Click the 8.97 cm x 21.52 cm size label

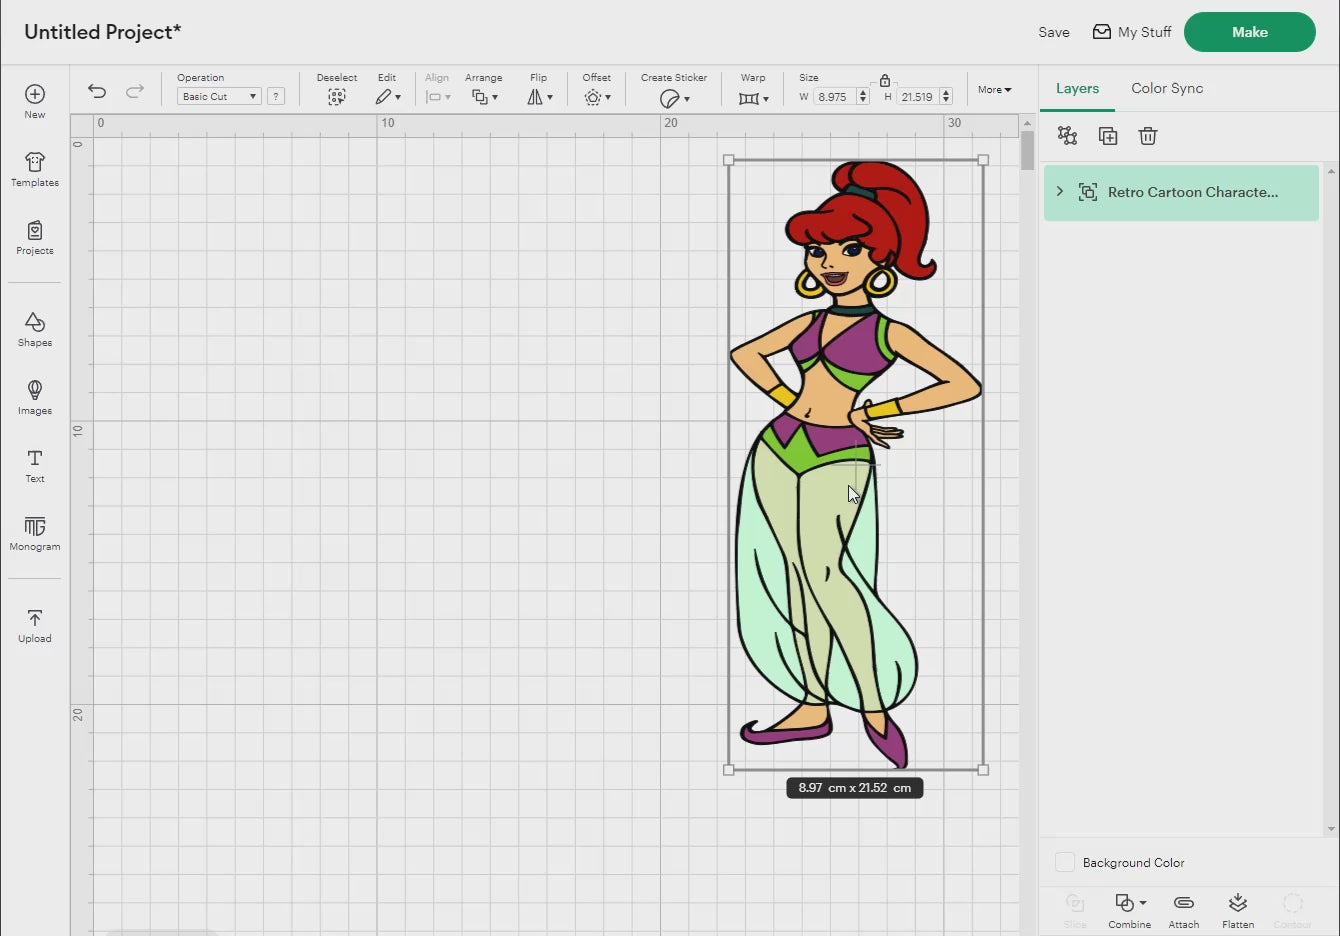pyautogui.click(x=855, y=788)
